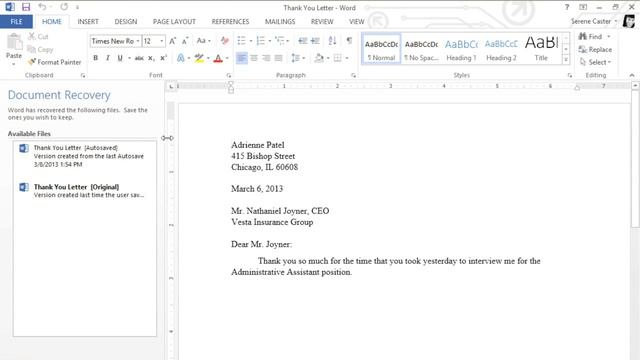This screenshot has height=360, width=640.
Task: Open the Select dropdown in Editing
Action: click(596, 62)
